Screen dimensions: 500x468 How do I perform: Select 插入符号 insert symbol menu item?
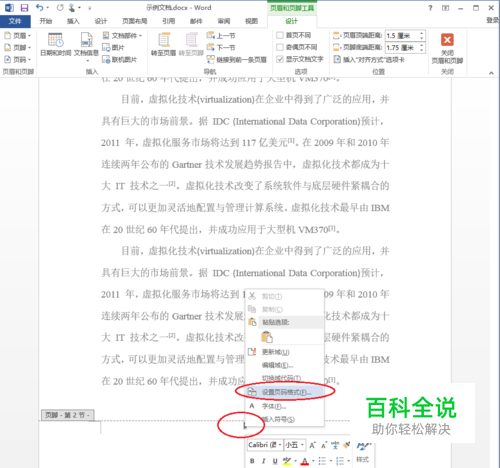[285, 419]
